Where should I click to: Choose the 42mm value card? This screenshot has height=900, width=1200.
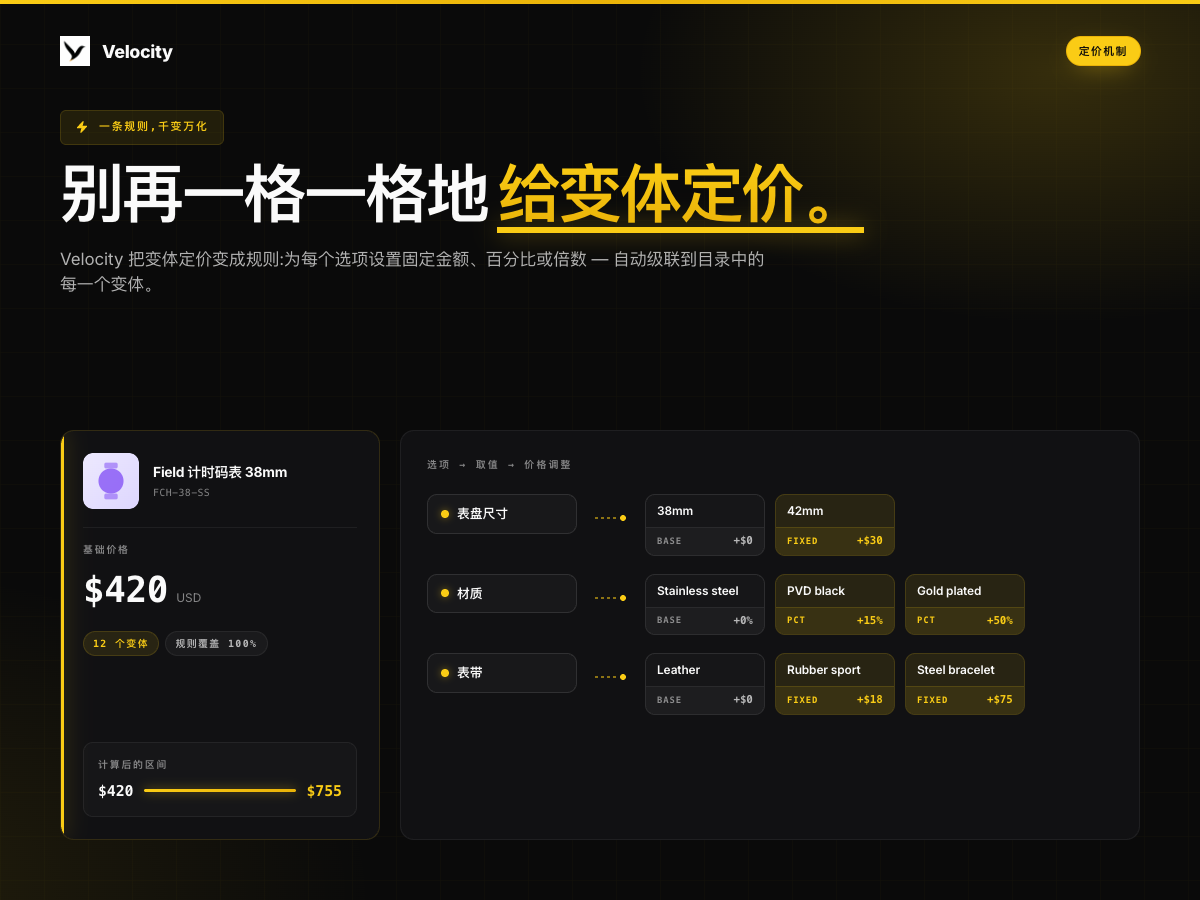[835, 525]
